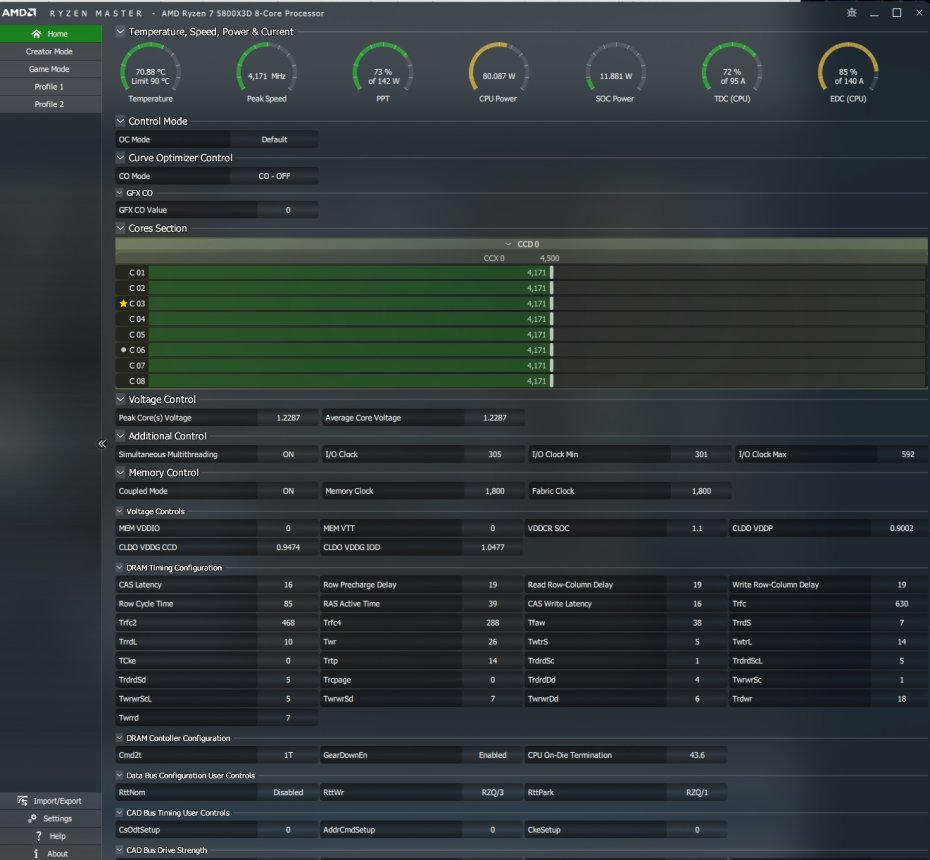
Task: Click GFX CO Value field
Action: (x=288, y=210)
